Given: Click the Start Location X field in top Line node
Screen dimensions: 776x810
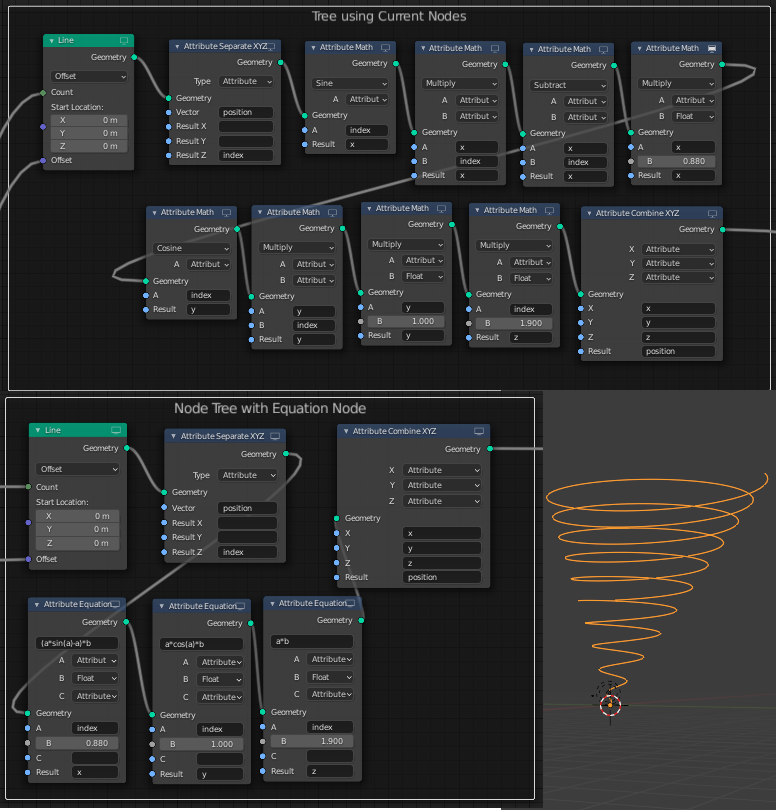Looking at the screenshot, I should [89, 120].
